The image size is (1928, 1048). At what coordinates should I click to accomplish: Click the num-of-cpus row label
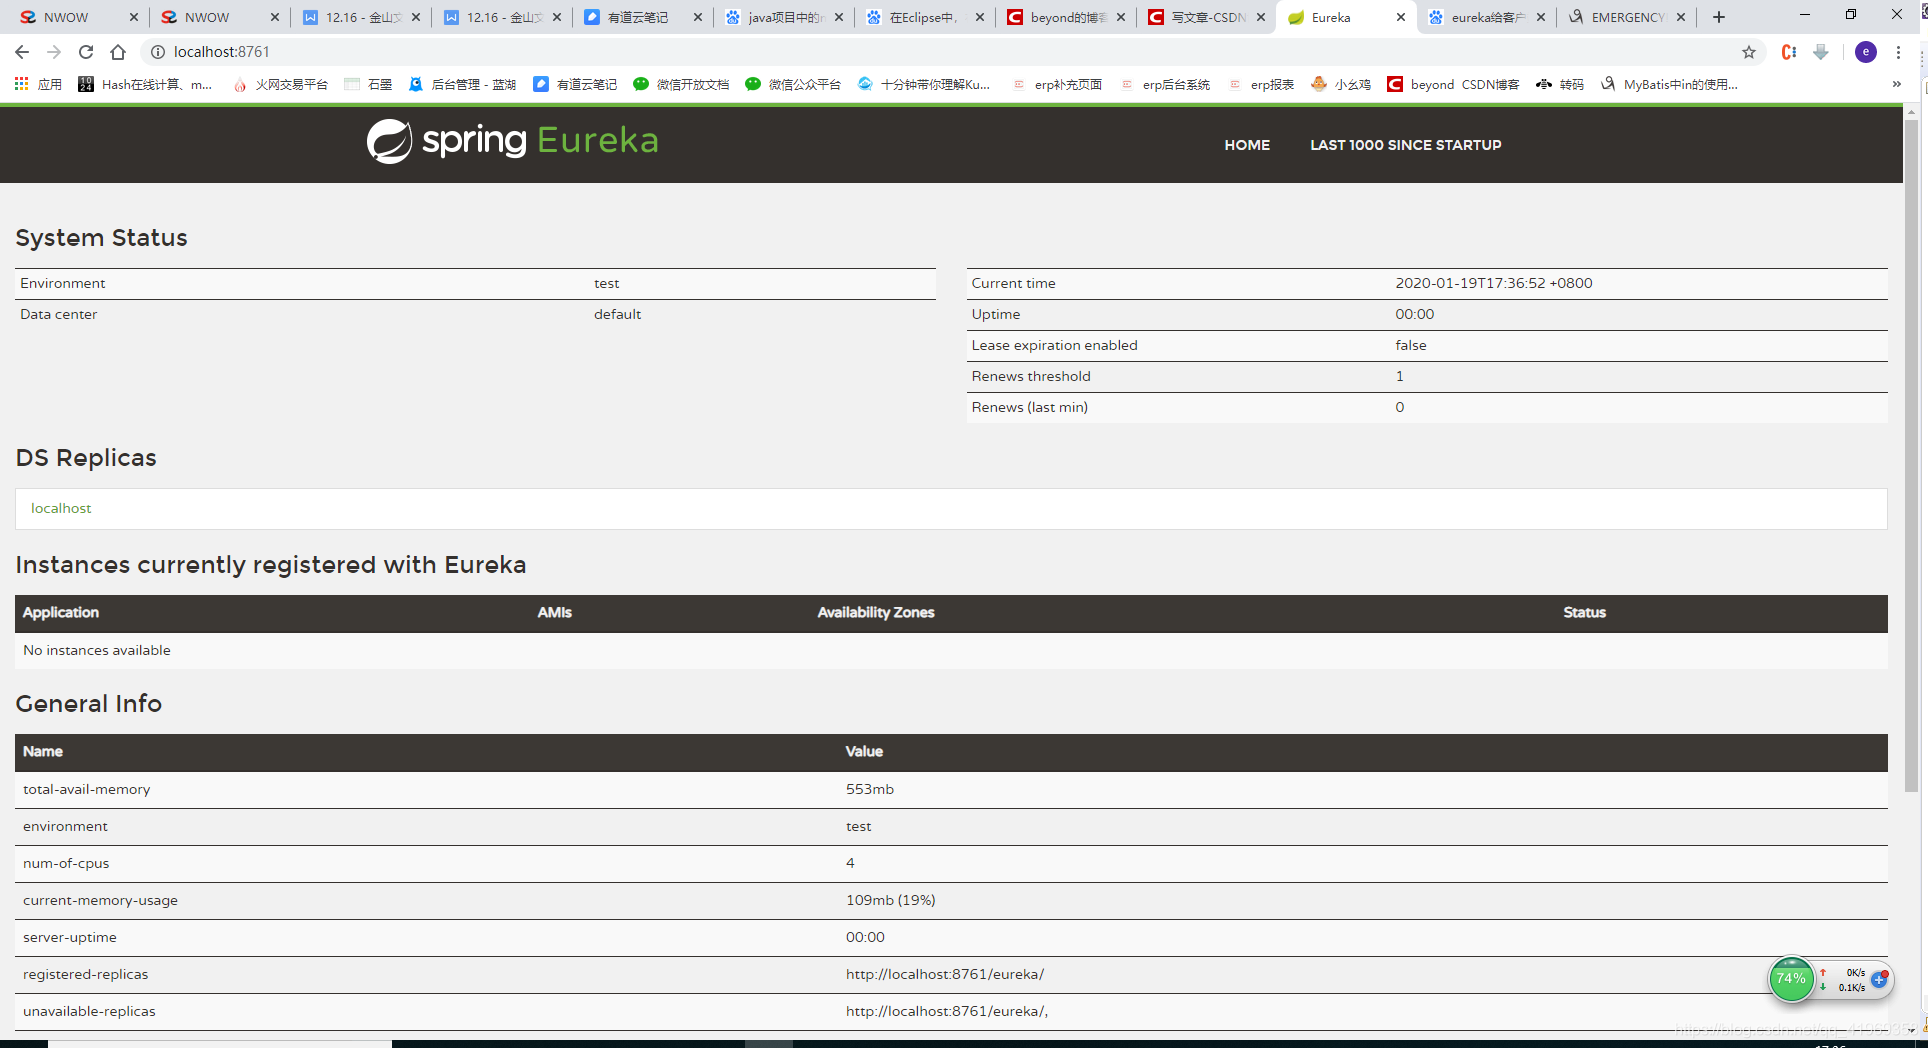pyautogui.click(x=66, y=863)
